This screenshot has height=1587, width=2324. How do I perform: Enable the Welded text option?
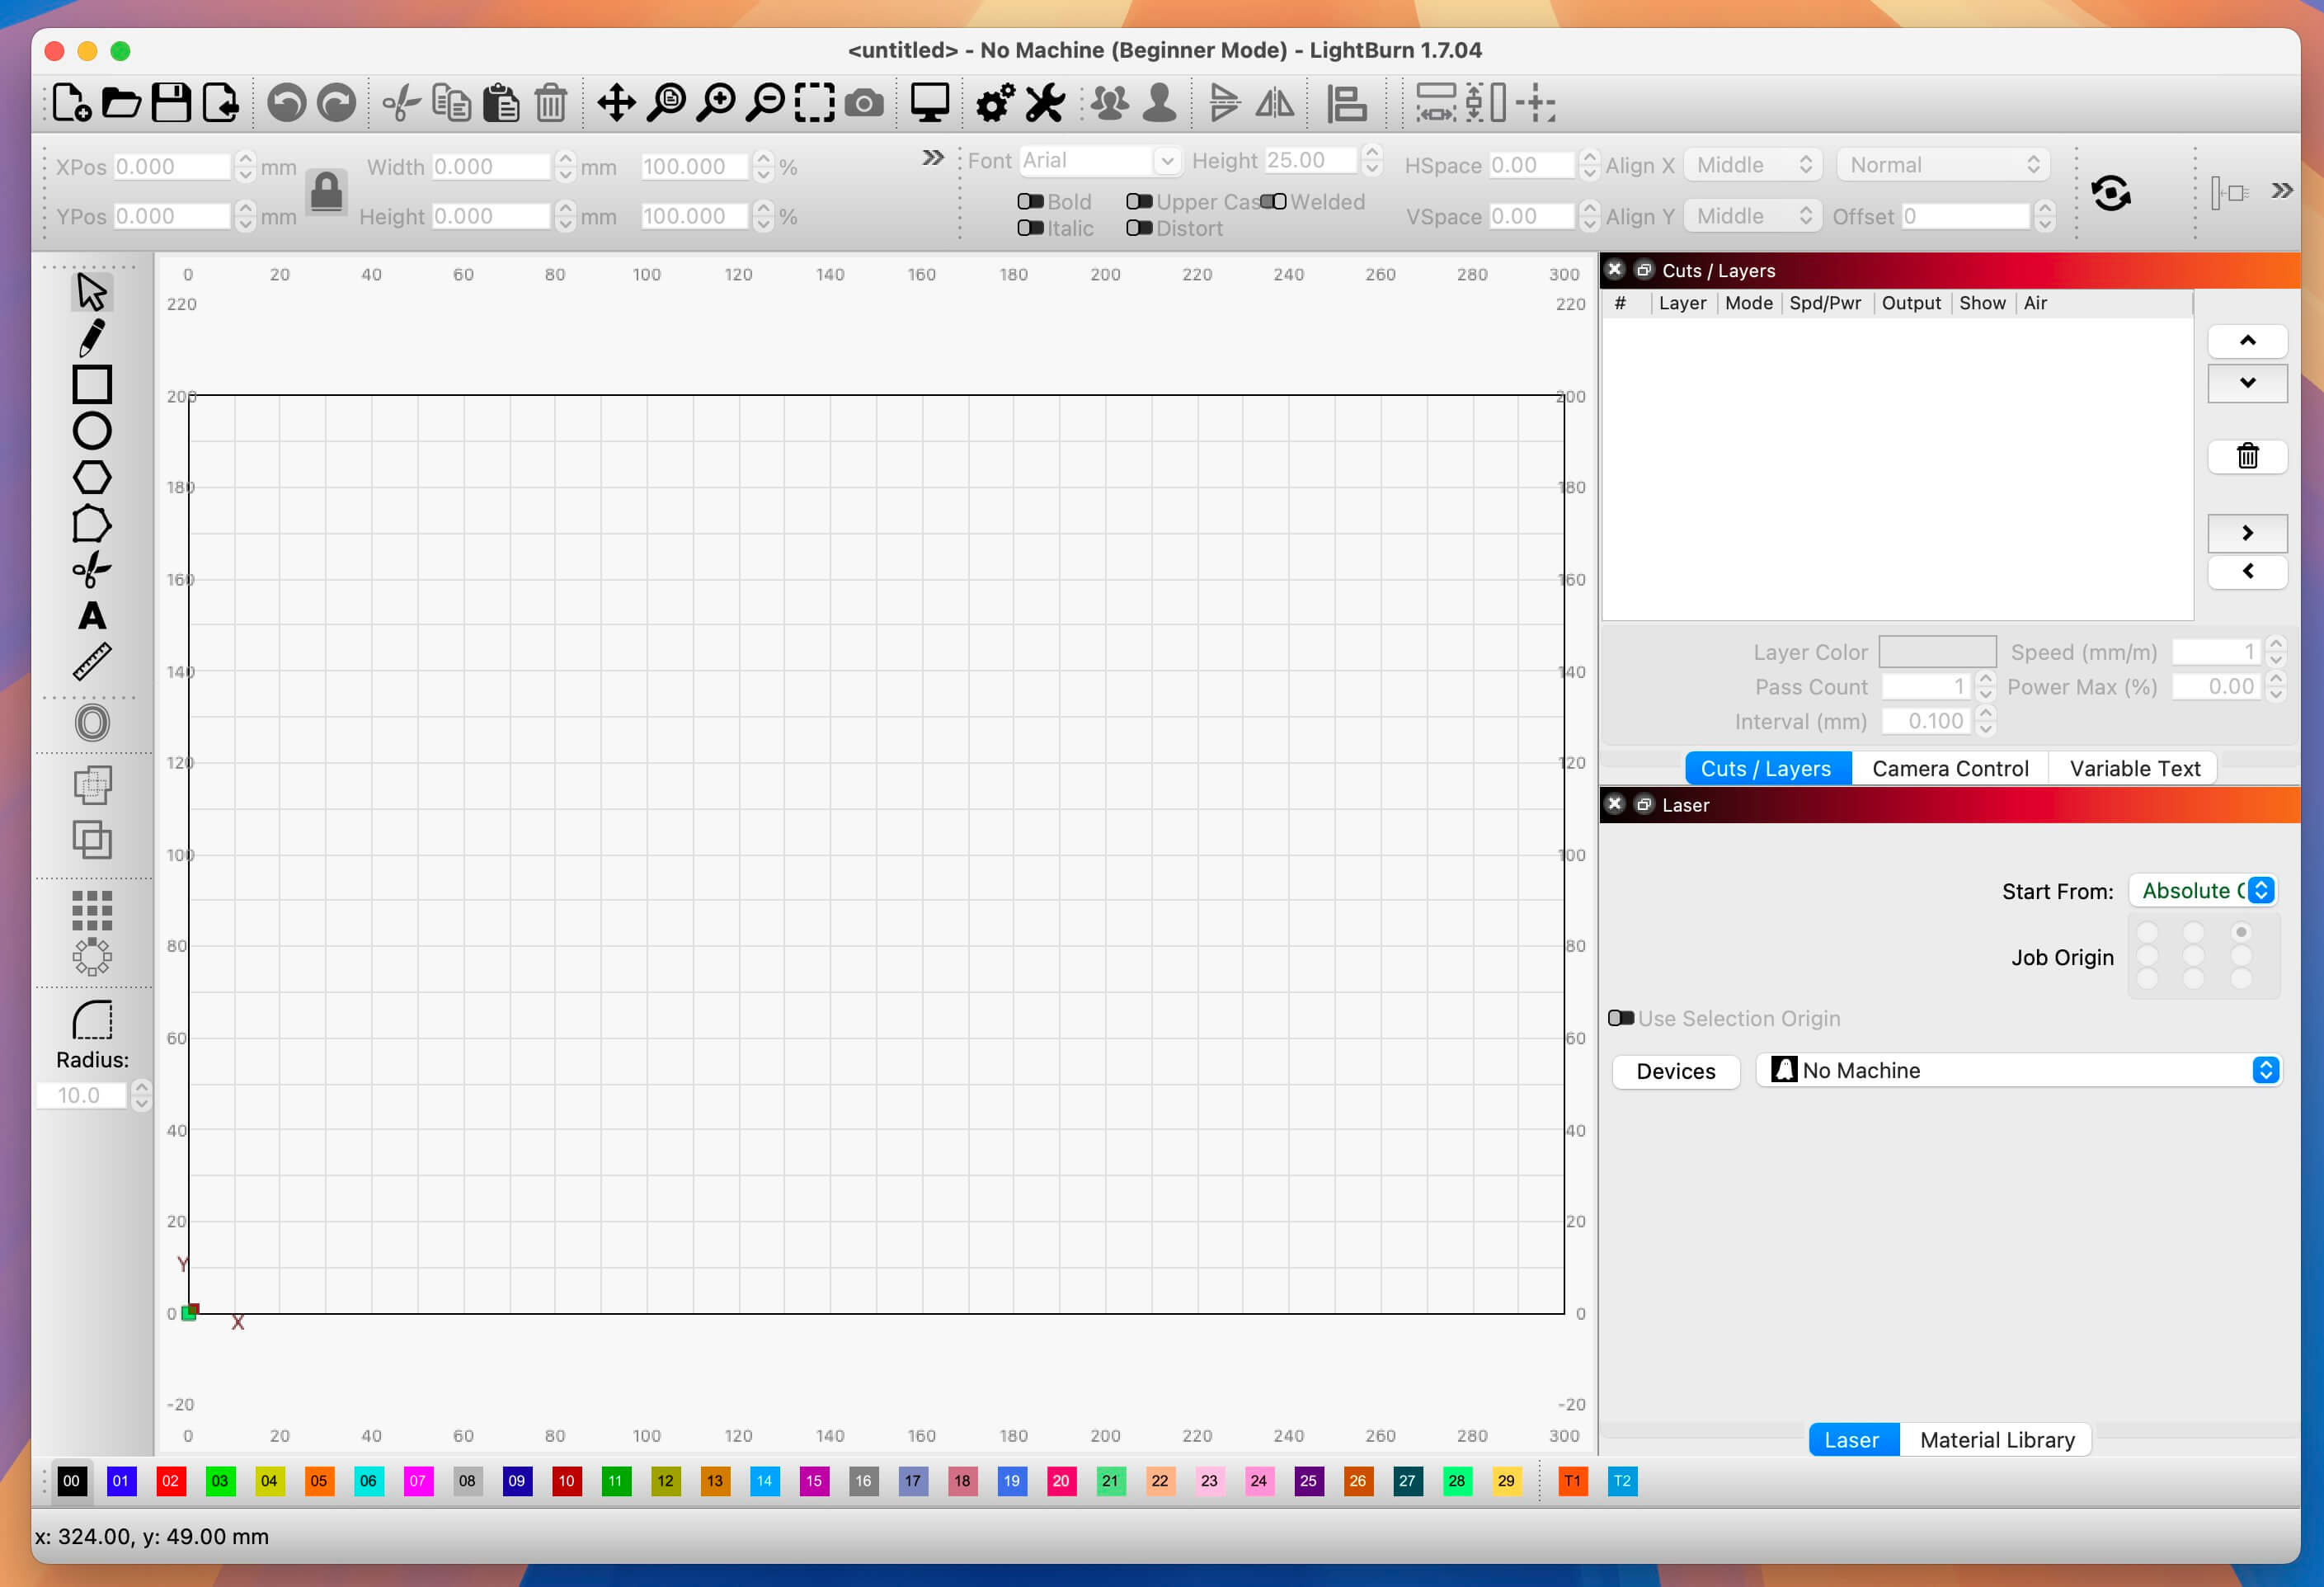click(x=1273, y=201)
